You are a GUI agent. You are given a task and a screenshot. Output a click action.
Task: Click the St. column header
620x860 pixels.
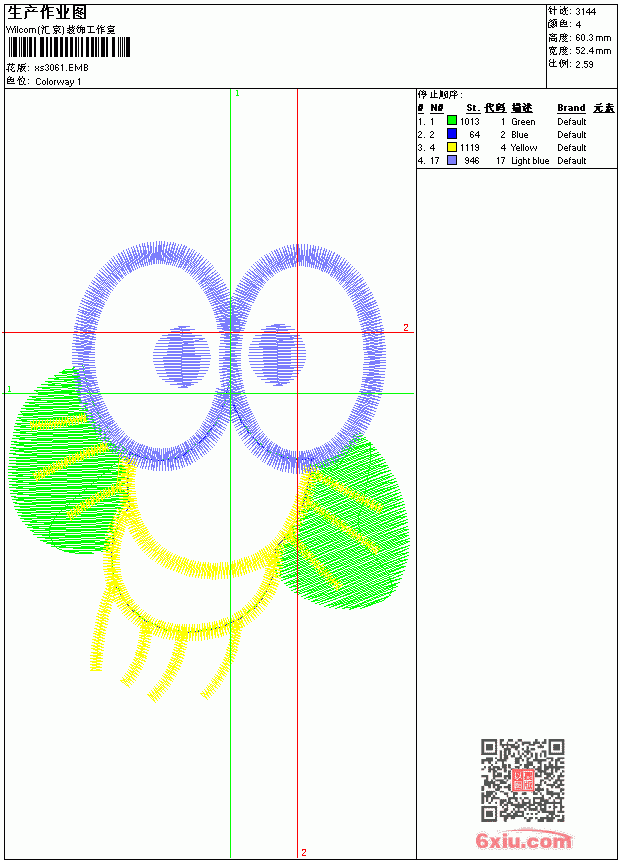pyautogui.click(x=473, y=108)
